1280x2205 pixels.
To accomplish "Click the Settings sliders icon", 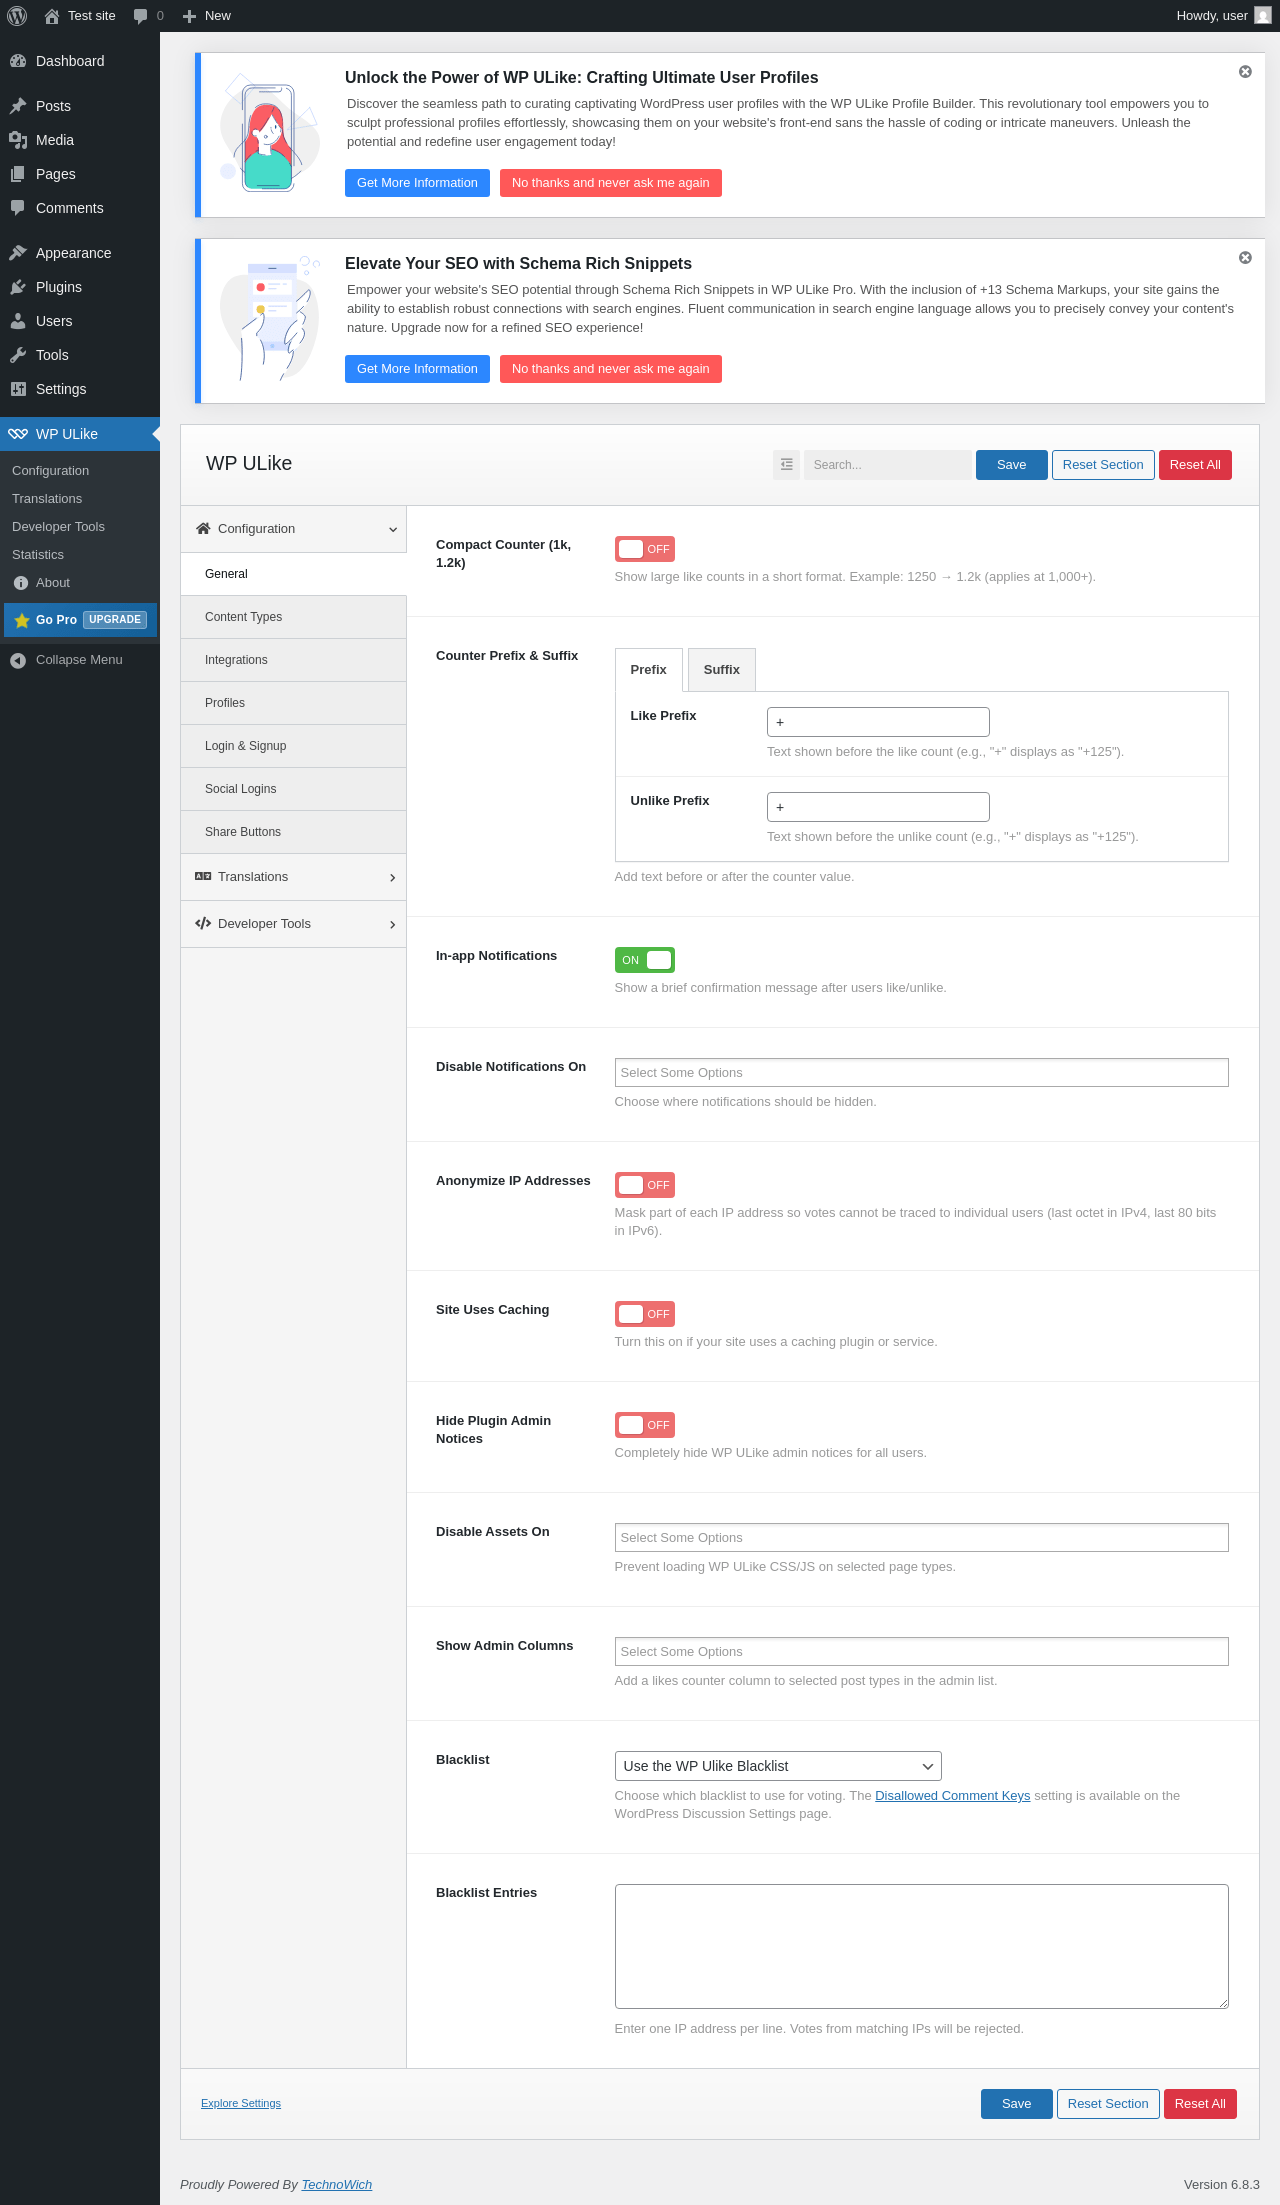I will click(18, 389).
